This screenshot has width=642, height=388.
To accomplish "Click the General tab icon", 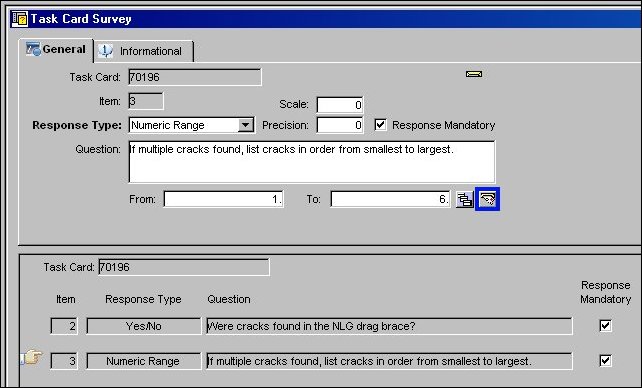I will click(x=33, y=49).
